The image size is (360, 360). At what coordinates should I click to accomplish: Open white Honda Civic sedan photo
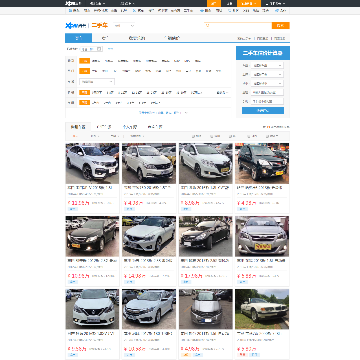click(149, 309)
